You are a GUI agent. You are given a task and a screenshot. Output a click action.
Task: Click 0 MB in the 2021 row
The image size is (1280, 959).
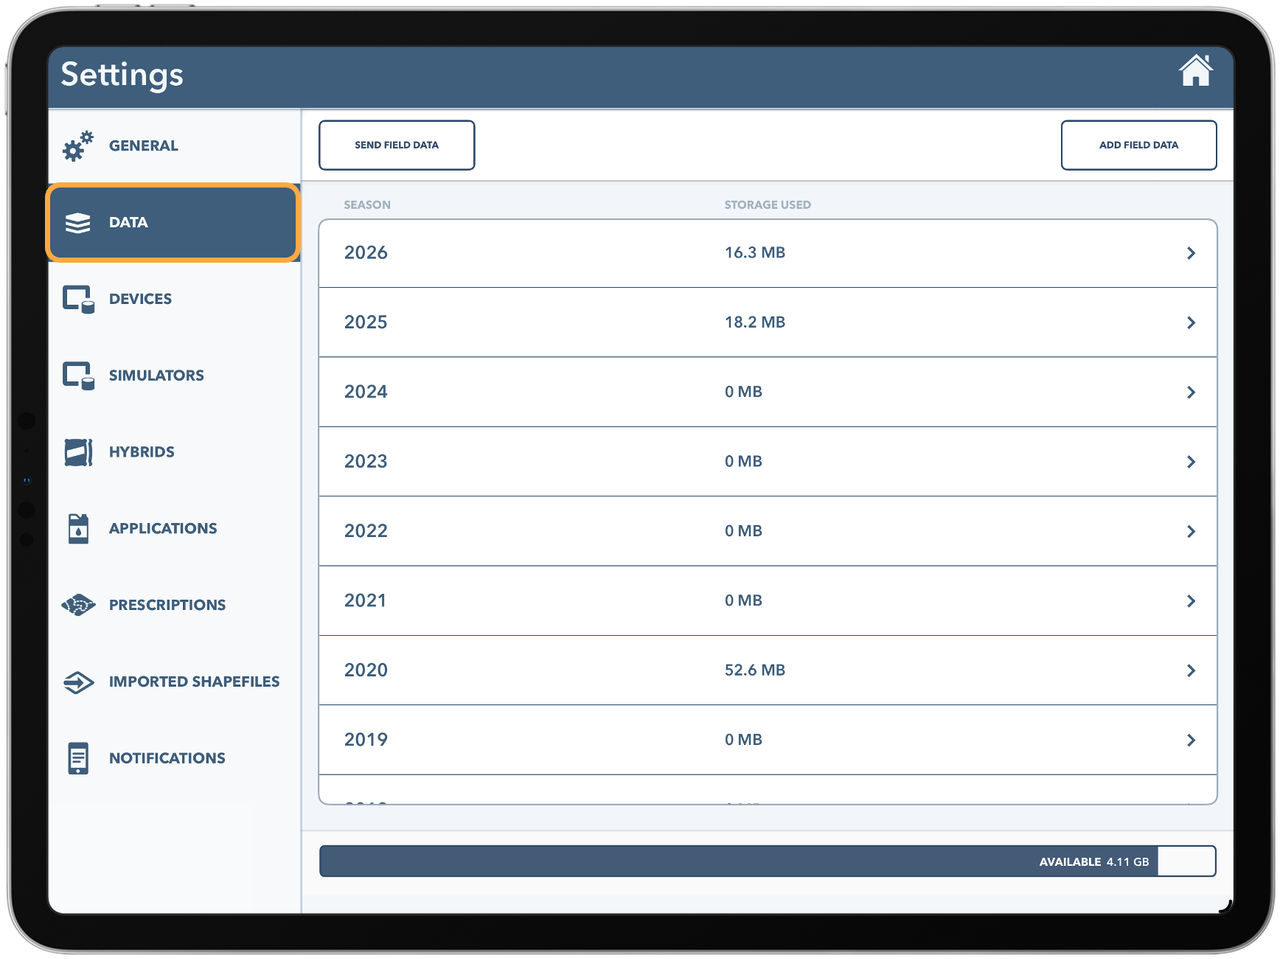coord(743,600)
